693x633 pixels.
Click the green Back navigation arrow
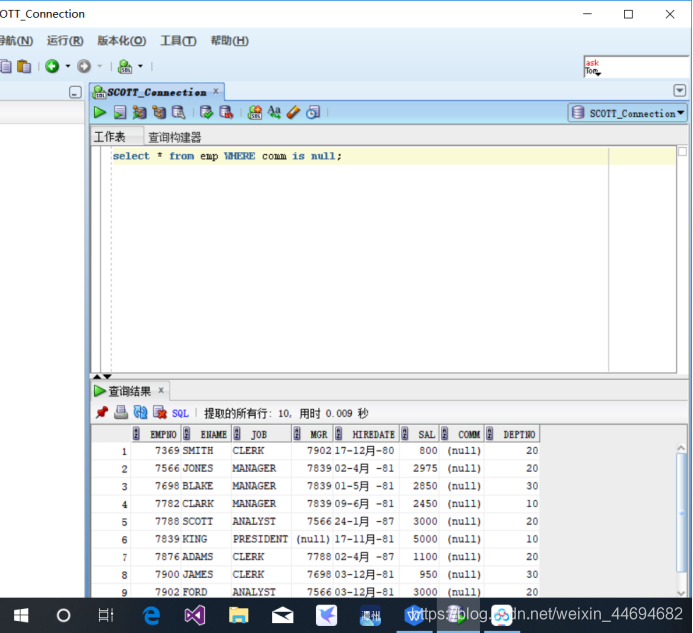(x=52, y=66)
